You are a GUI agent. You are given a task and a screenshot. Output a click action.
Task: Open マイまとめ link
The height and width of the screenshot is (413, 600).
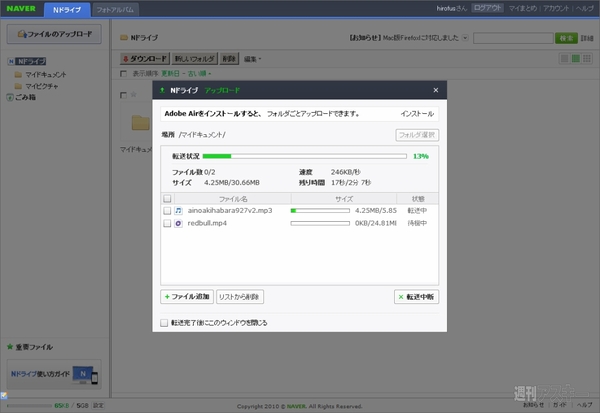(x=523, y=8)
